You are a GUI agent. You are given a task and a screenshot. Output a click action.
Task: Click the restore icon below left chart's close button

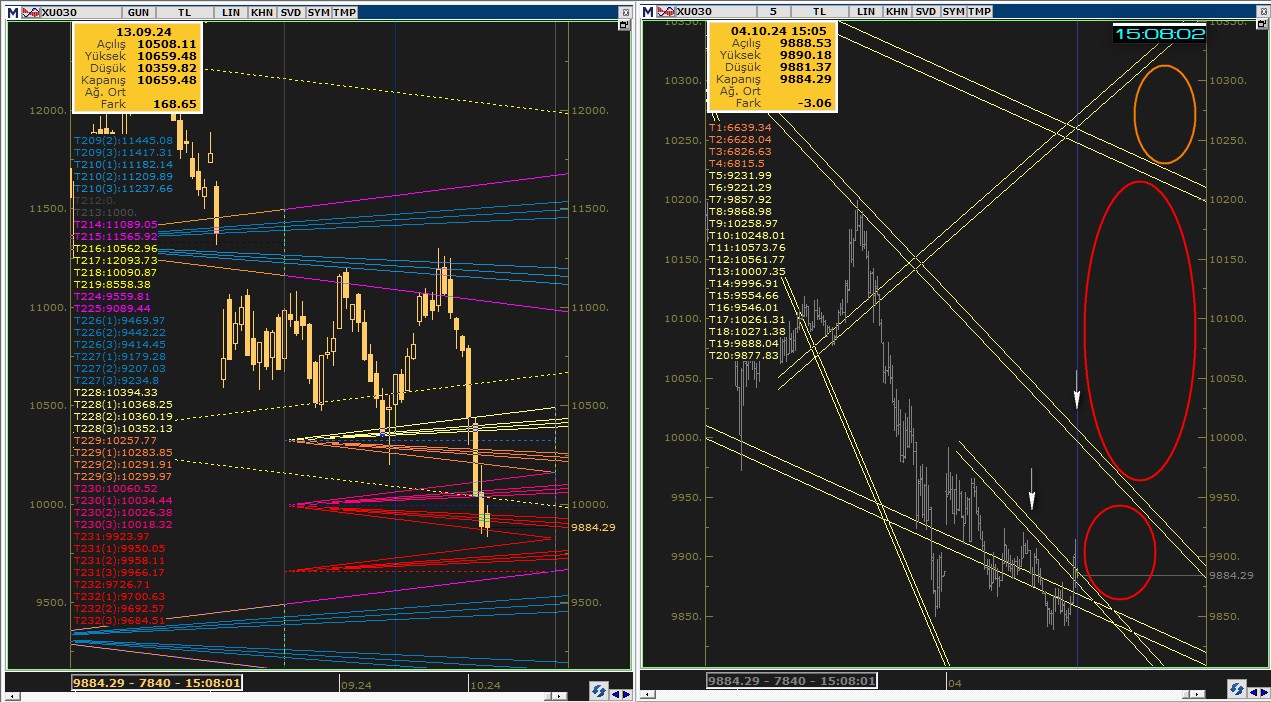[624, 27]
